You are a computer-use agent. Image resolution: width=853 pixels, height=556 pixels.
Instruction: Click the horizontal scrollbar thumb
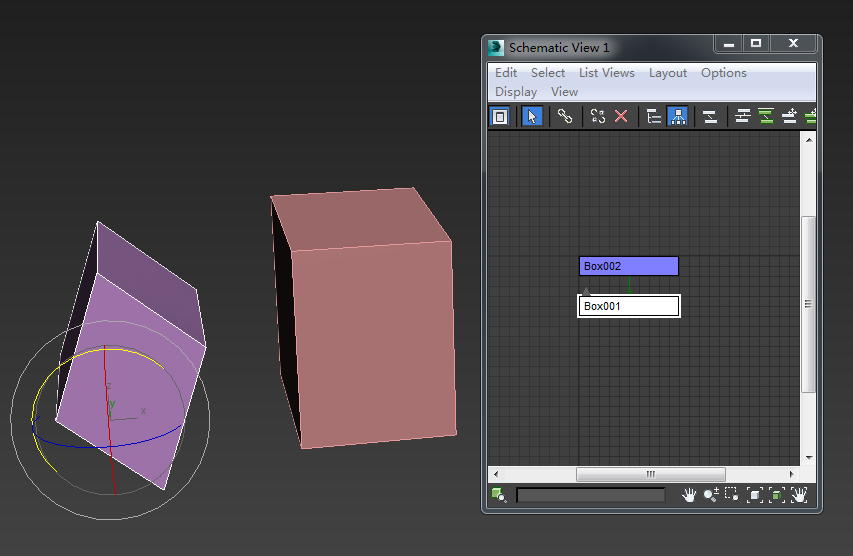pos(651,474)
